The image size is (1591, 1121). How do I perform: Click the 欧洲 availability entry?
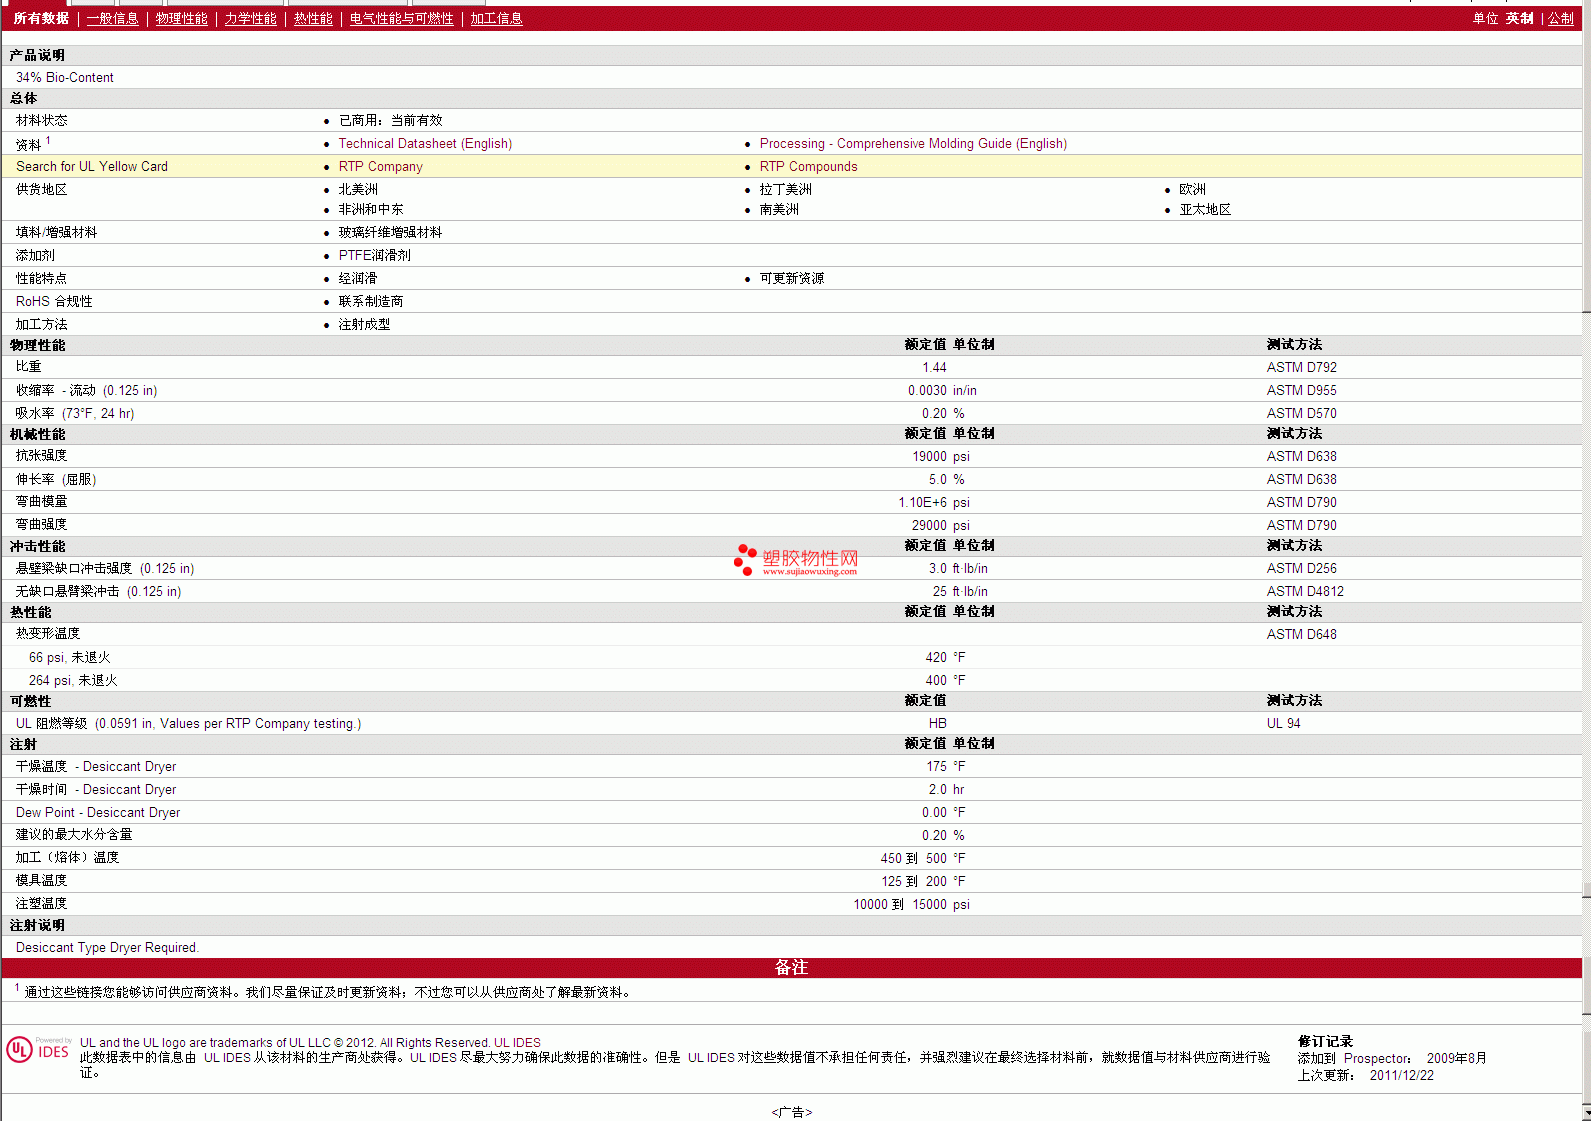(x=1192, y=190)
